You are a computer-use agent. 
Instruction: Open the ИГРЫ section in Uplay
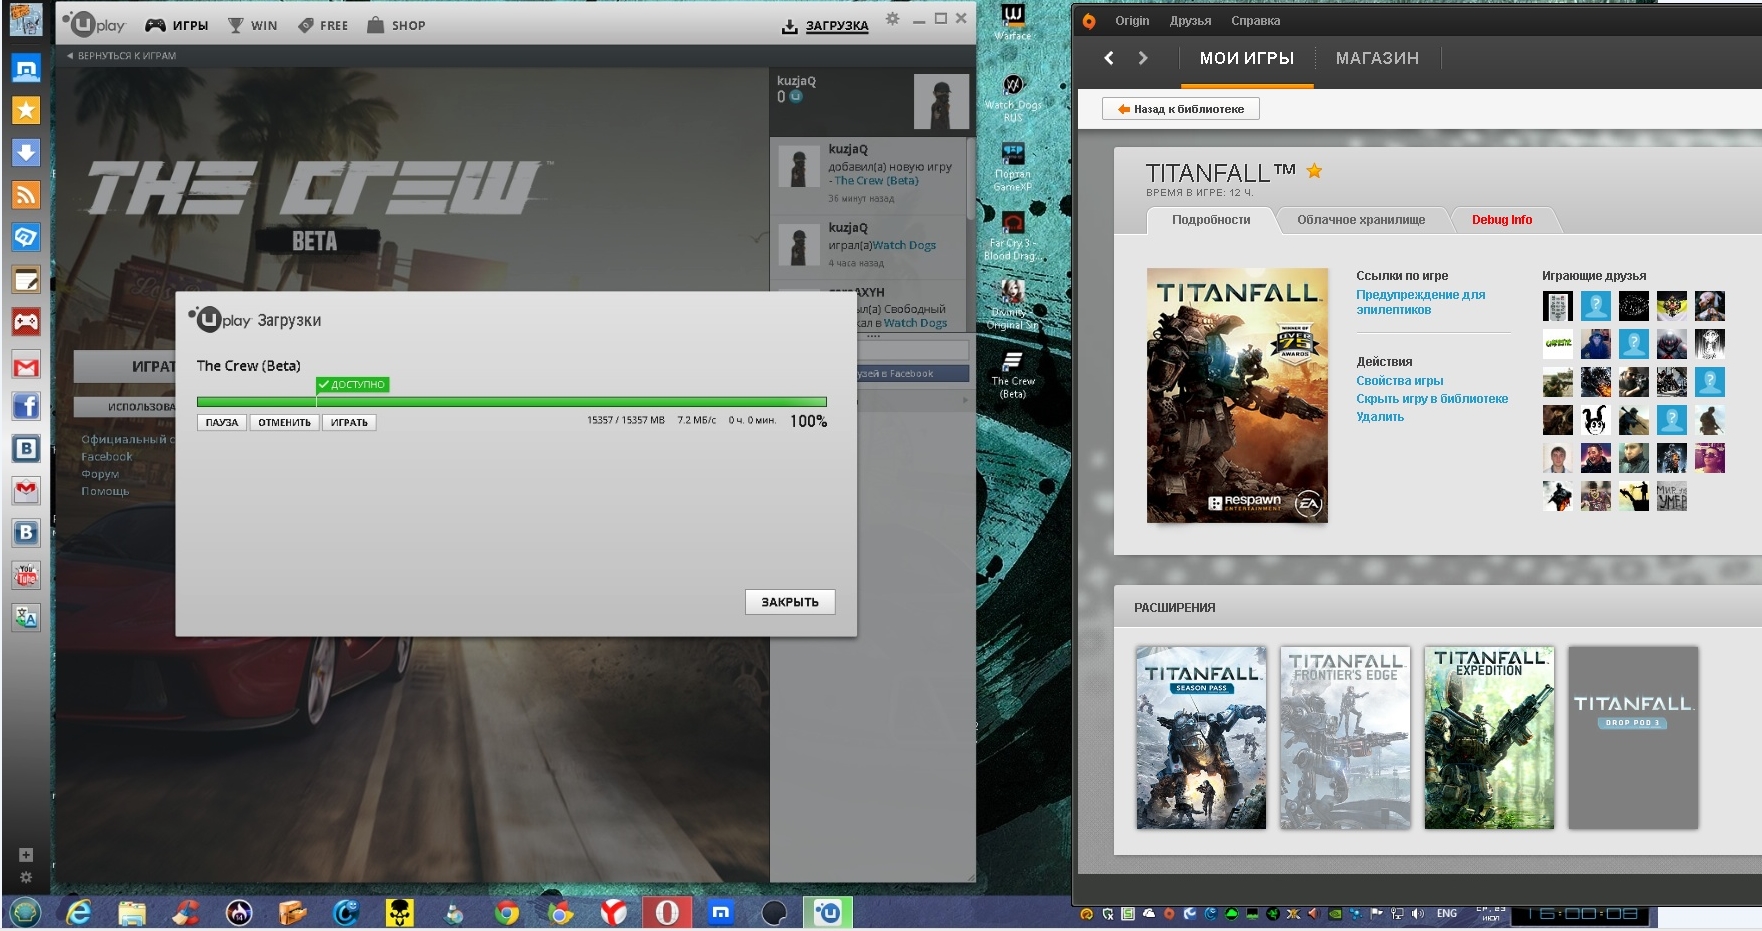[177, 25]
